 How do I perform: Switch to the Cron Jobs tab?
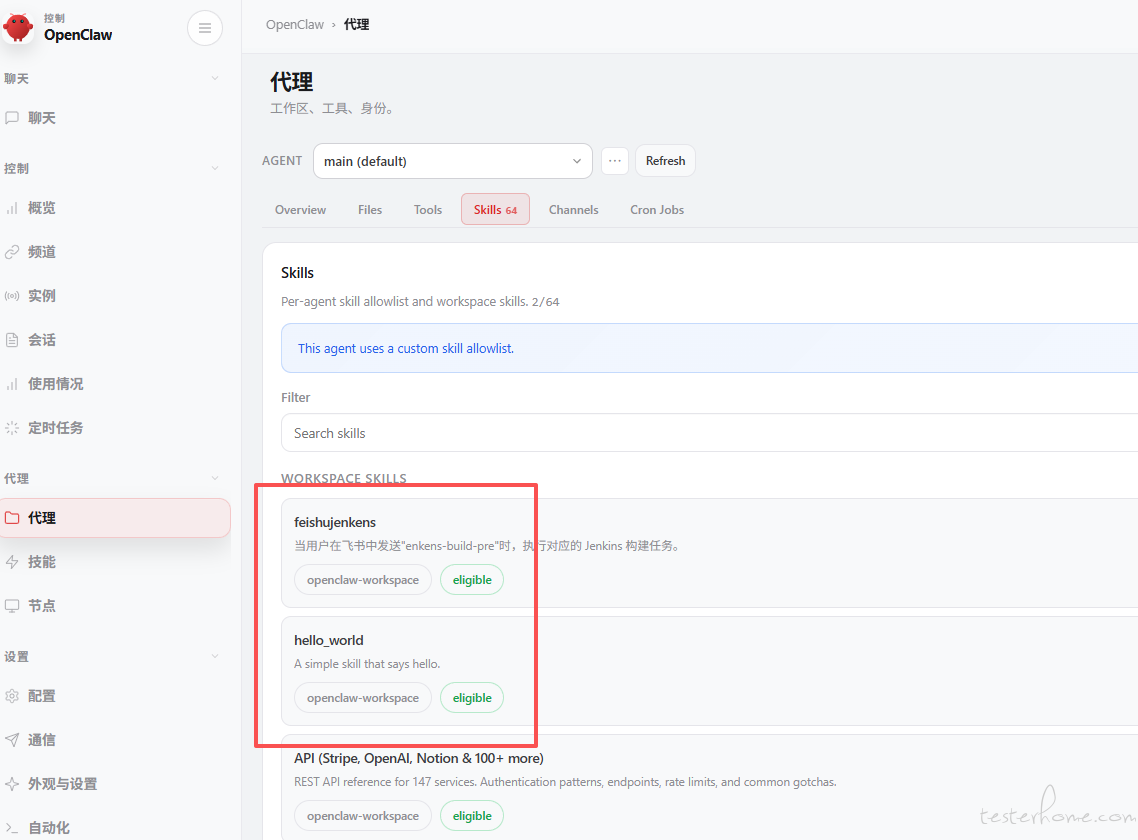tap(656, 210)
